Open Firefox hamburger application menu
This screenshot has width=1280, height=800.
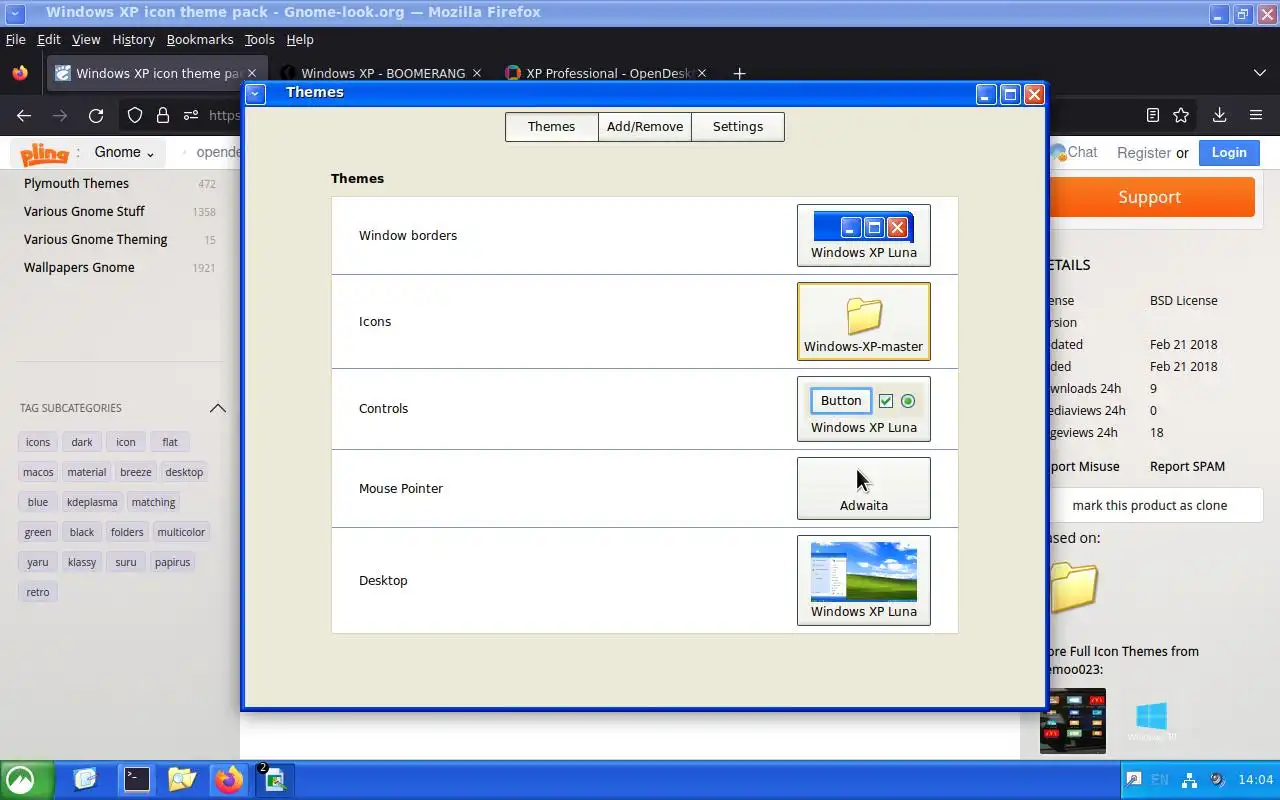[x=1256, y=115]
